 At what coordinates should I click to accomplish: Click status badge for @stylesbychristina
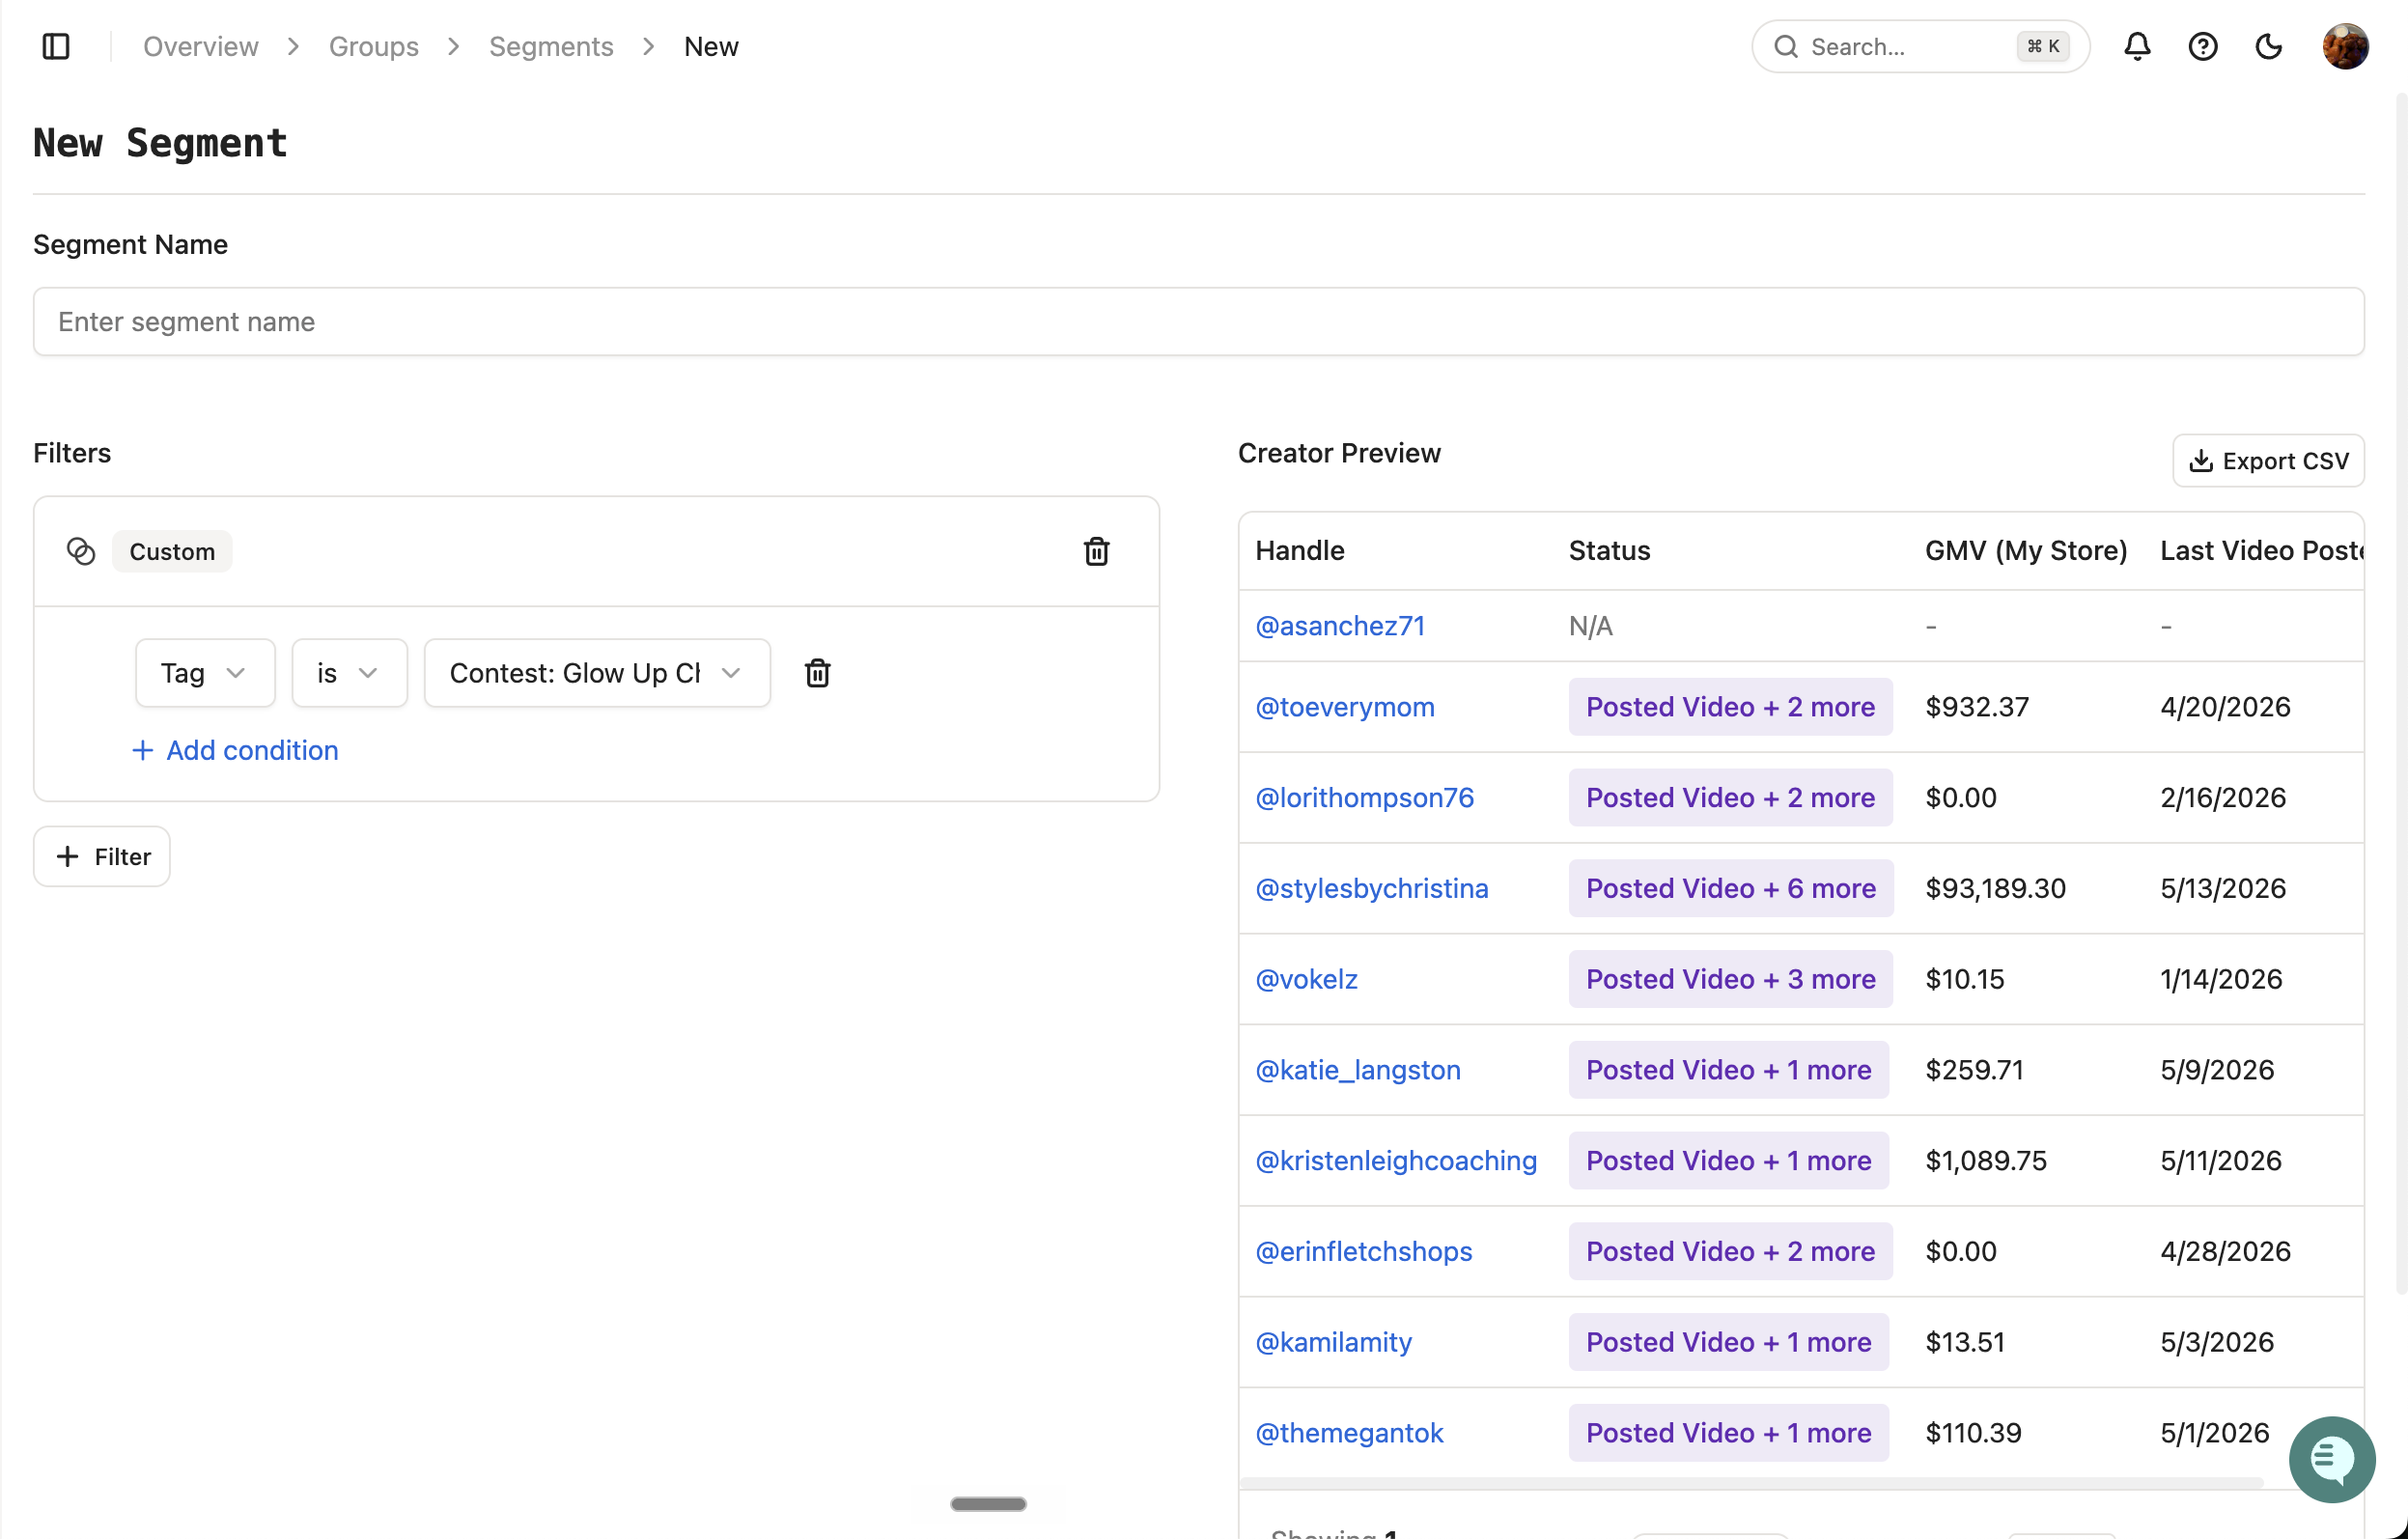pyautogui.click(x=1731, y=888)
